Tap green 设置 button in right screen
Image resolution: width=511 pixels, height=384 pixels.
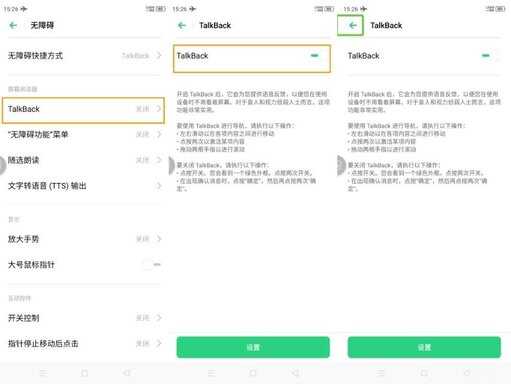(x=424, y=347)
